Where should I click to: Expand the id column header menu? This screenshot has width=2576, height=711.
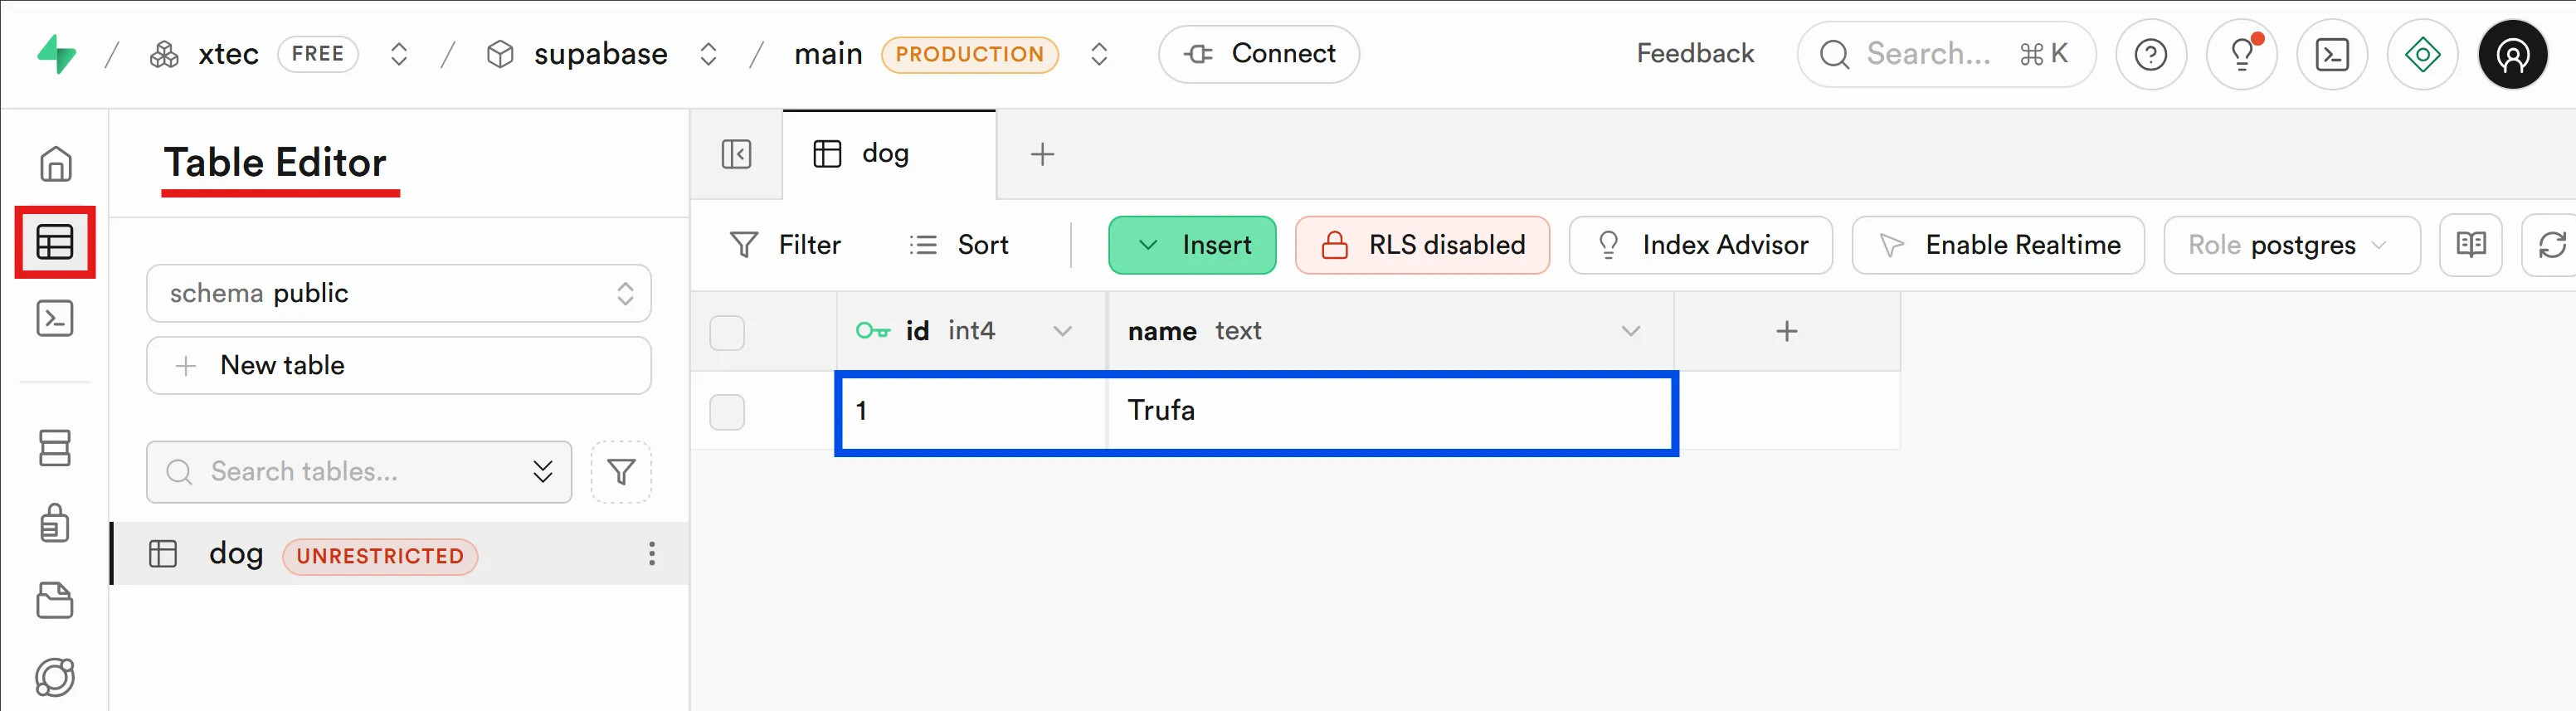click(1062, 331)
